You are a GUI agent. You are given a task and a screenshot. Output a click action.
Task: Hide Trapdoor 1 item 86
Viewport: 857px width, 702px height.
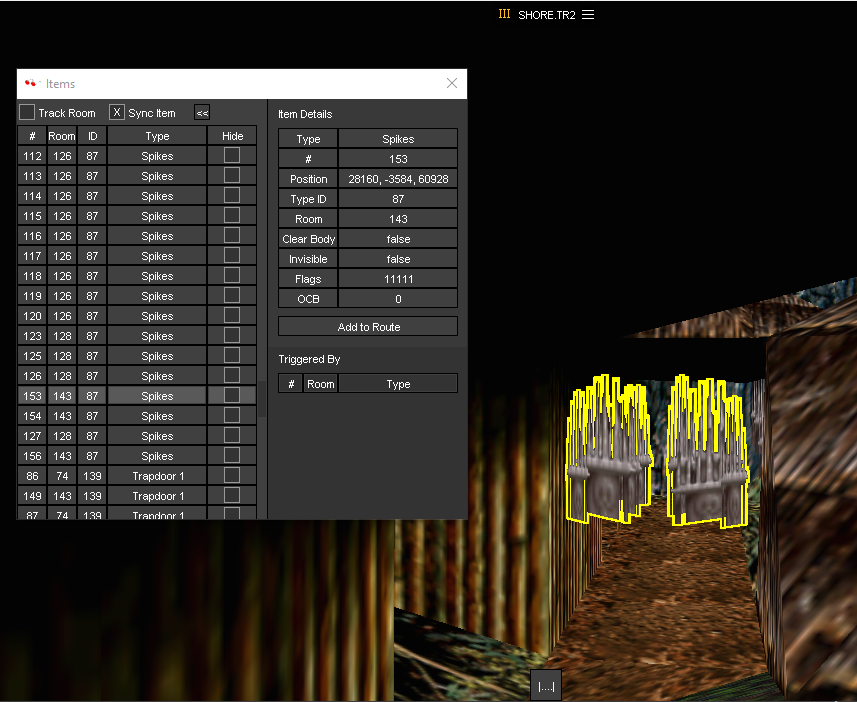[232, 475]
